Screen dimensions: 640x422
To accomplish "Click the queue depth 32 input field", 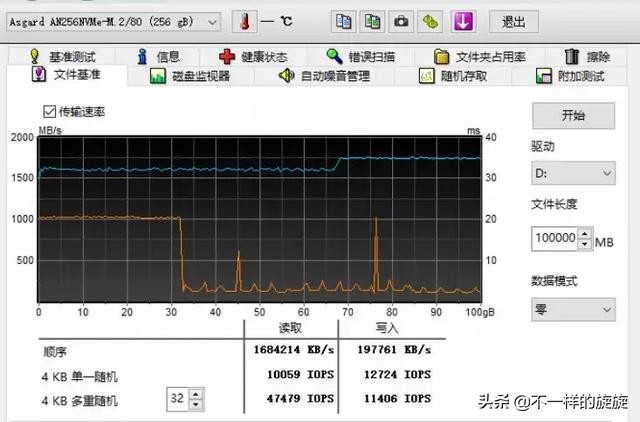I will pyautogui.click(x=178, y=399).
